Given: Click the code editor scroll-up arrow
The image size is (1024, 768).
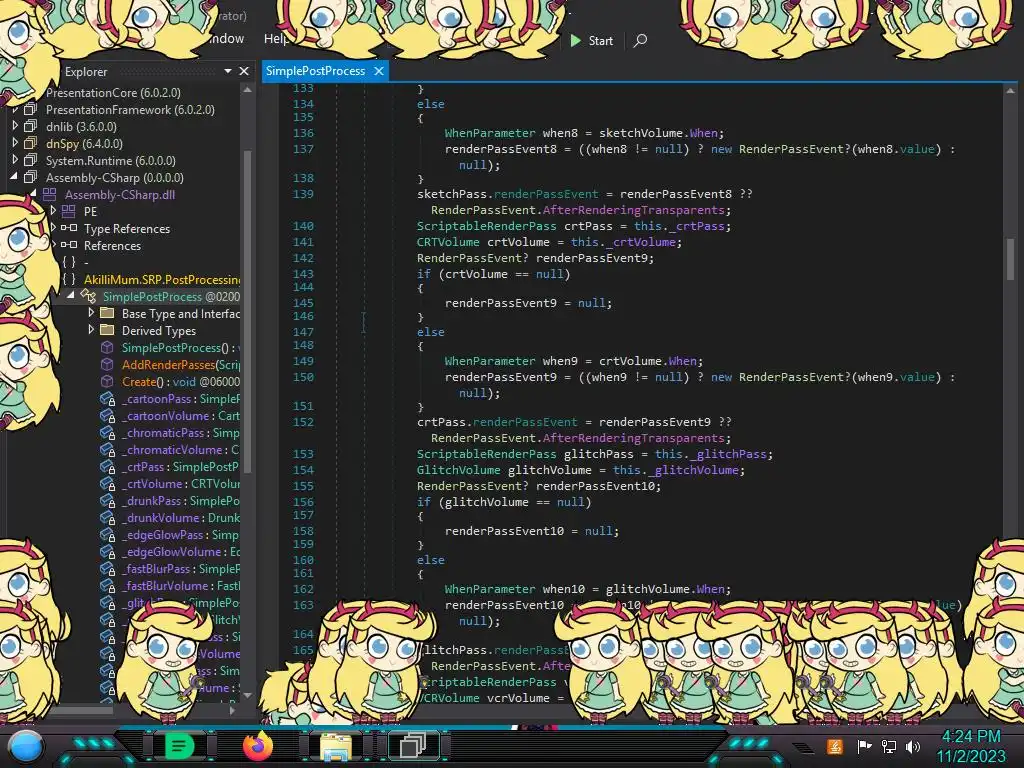Looking at the screenshot, I should (1010, 91).
